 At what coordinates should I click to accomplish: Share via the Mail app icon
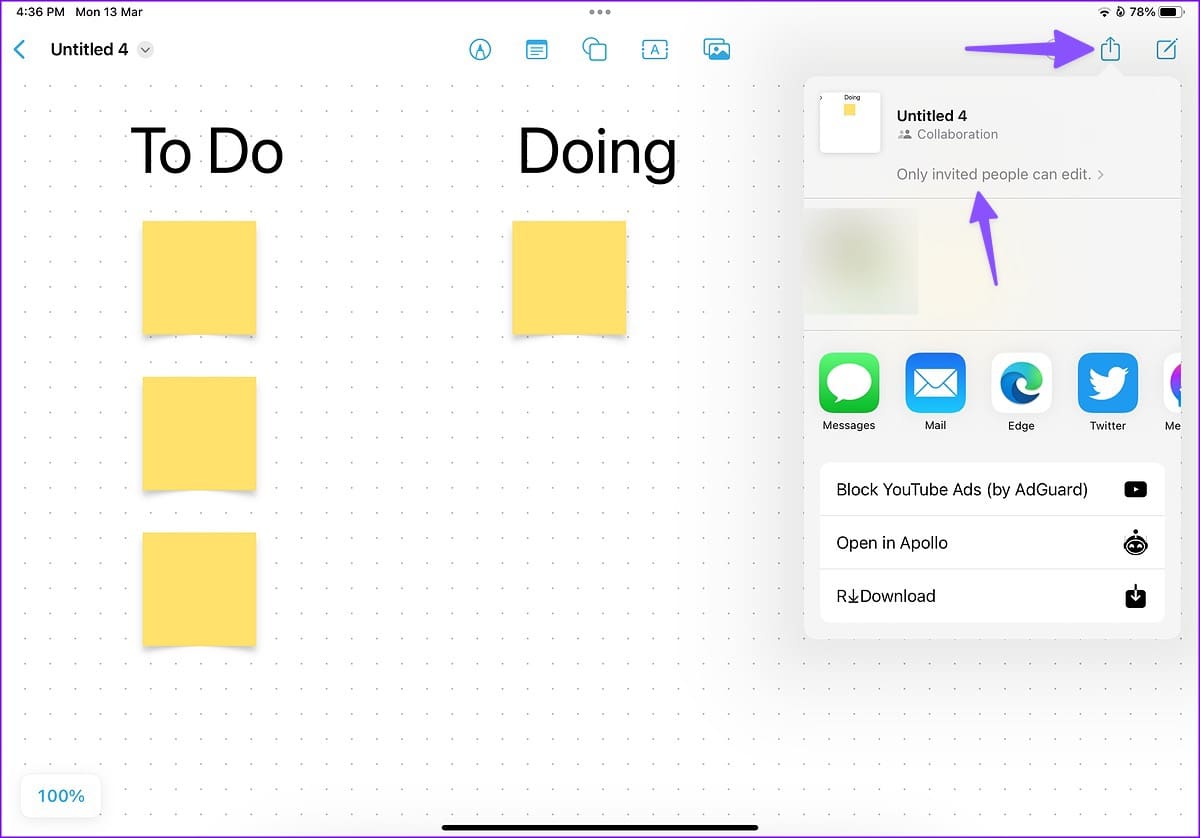[935, 383]
